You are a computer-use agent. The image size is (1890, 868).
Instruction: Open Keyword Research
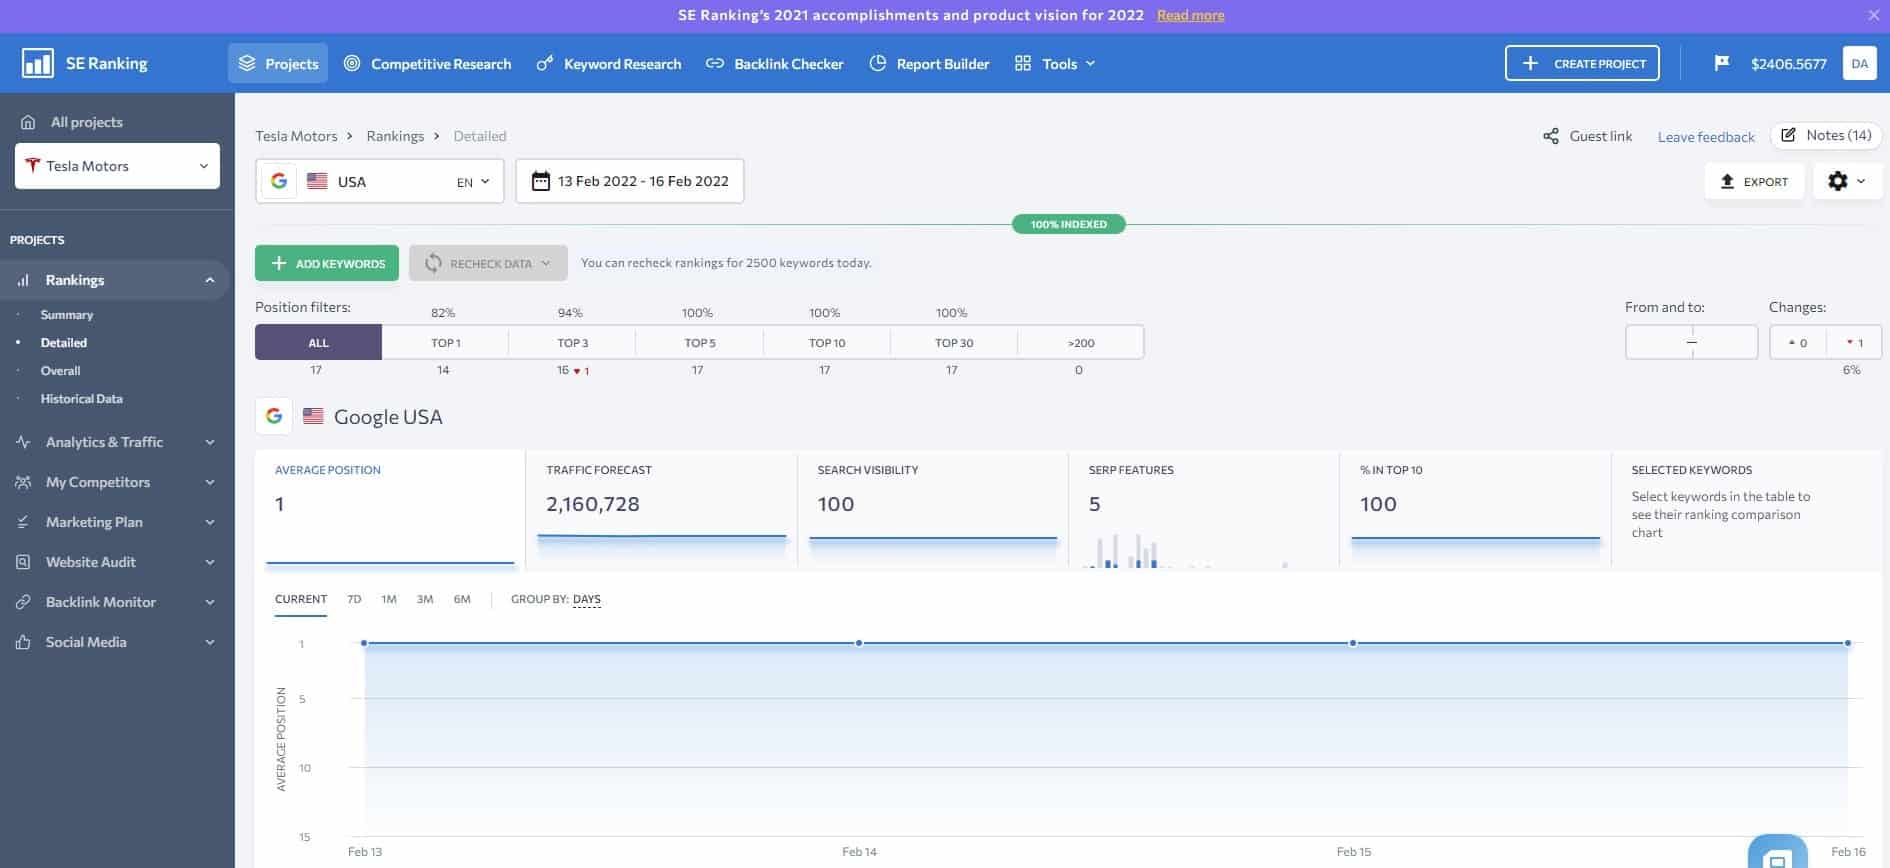click(x=609, y=63)
